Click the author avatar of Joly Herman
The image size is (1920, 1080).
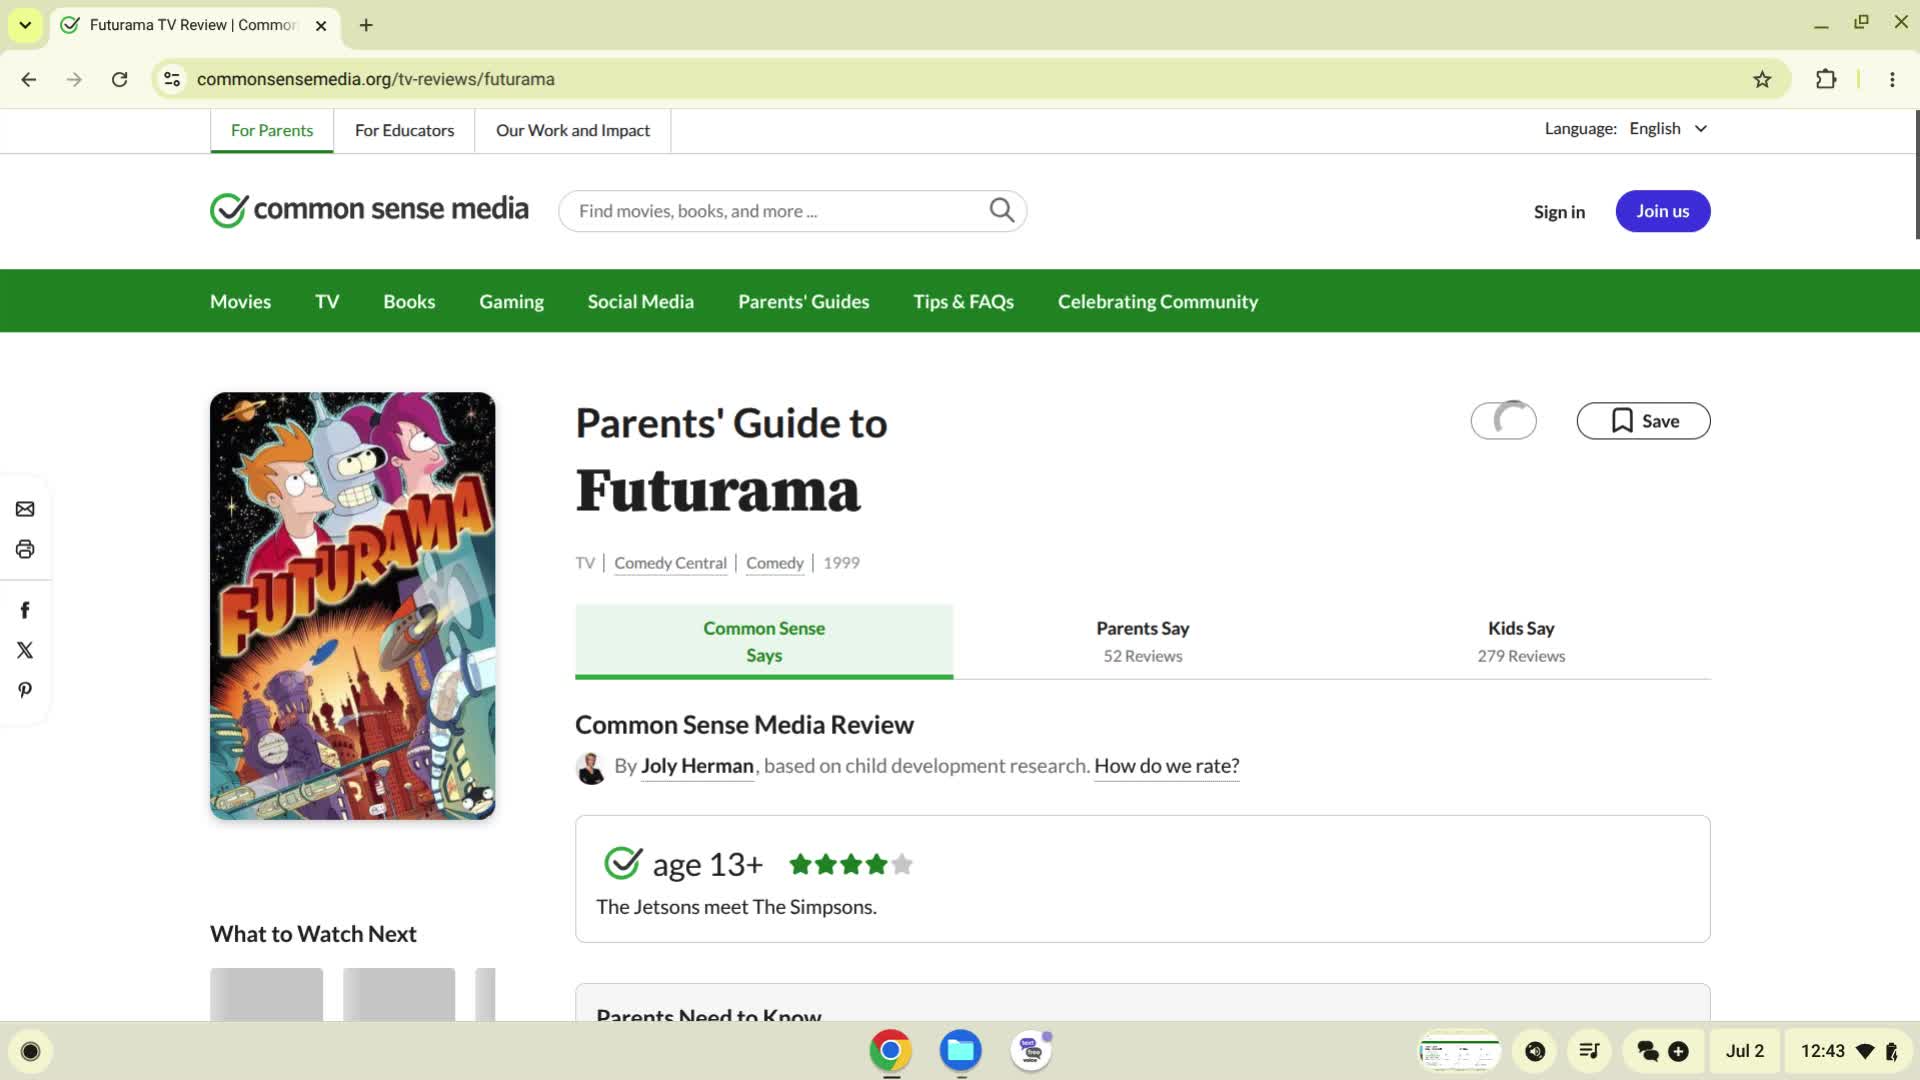(591, 767)
